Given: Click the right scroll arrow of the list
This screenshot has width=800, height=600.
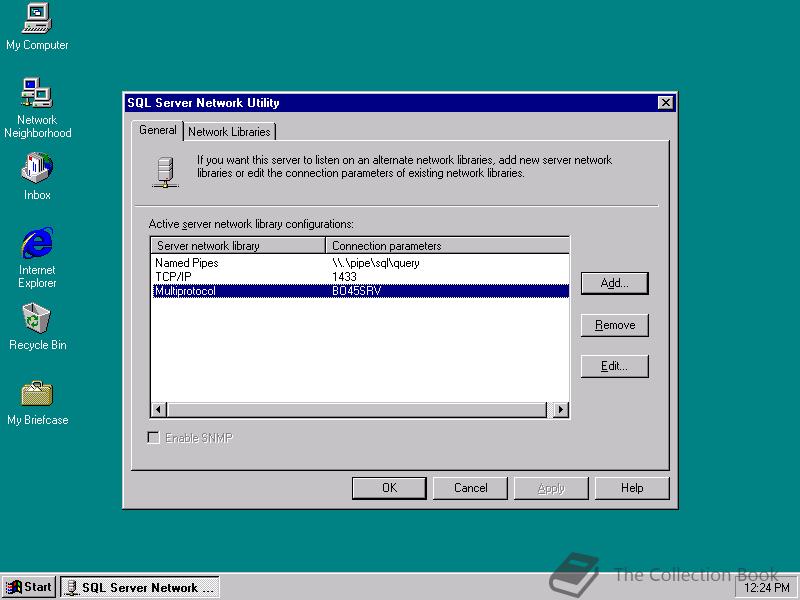Looking at the screenshot, I should pyautogui.click(x=561, y=409).
